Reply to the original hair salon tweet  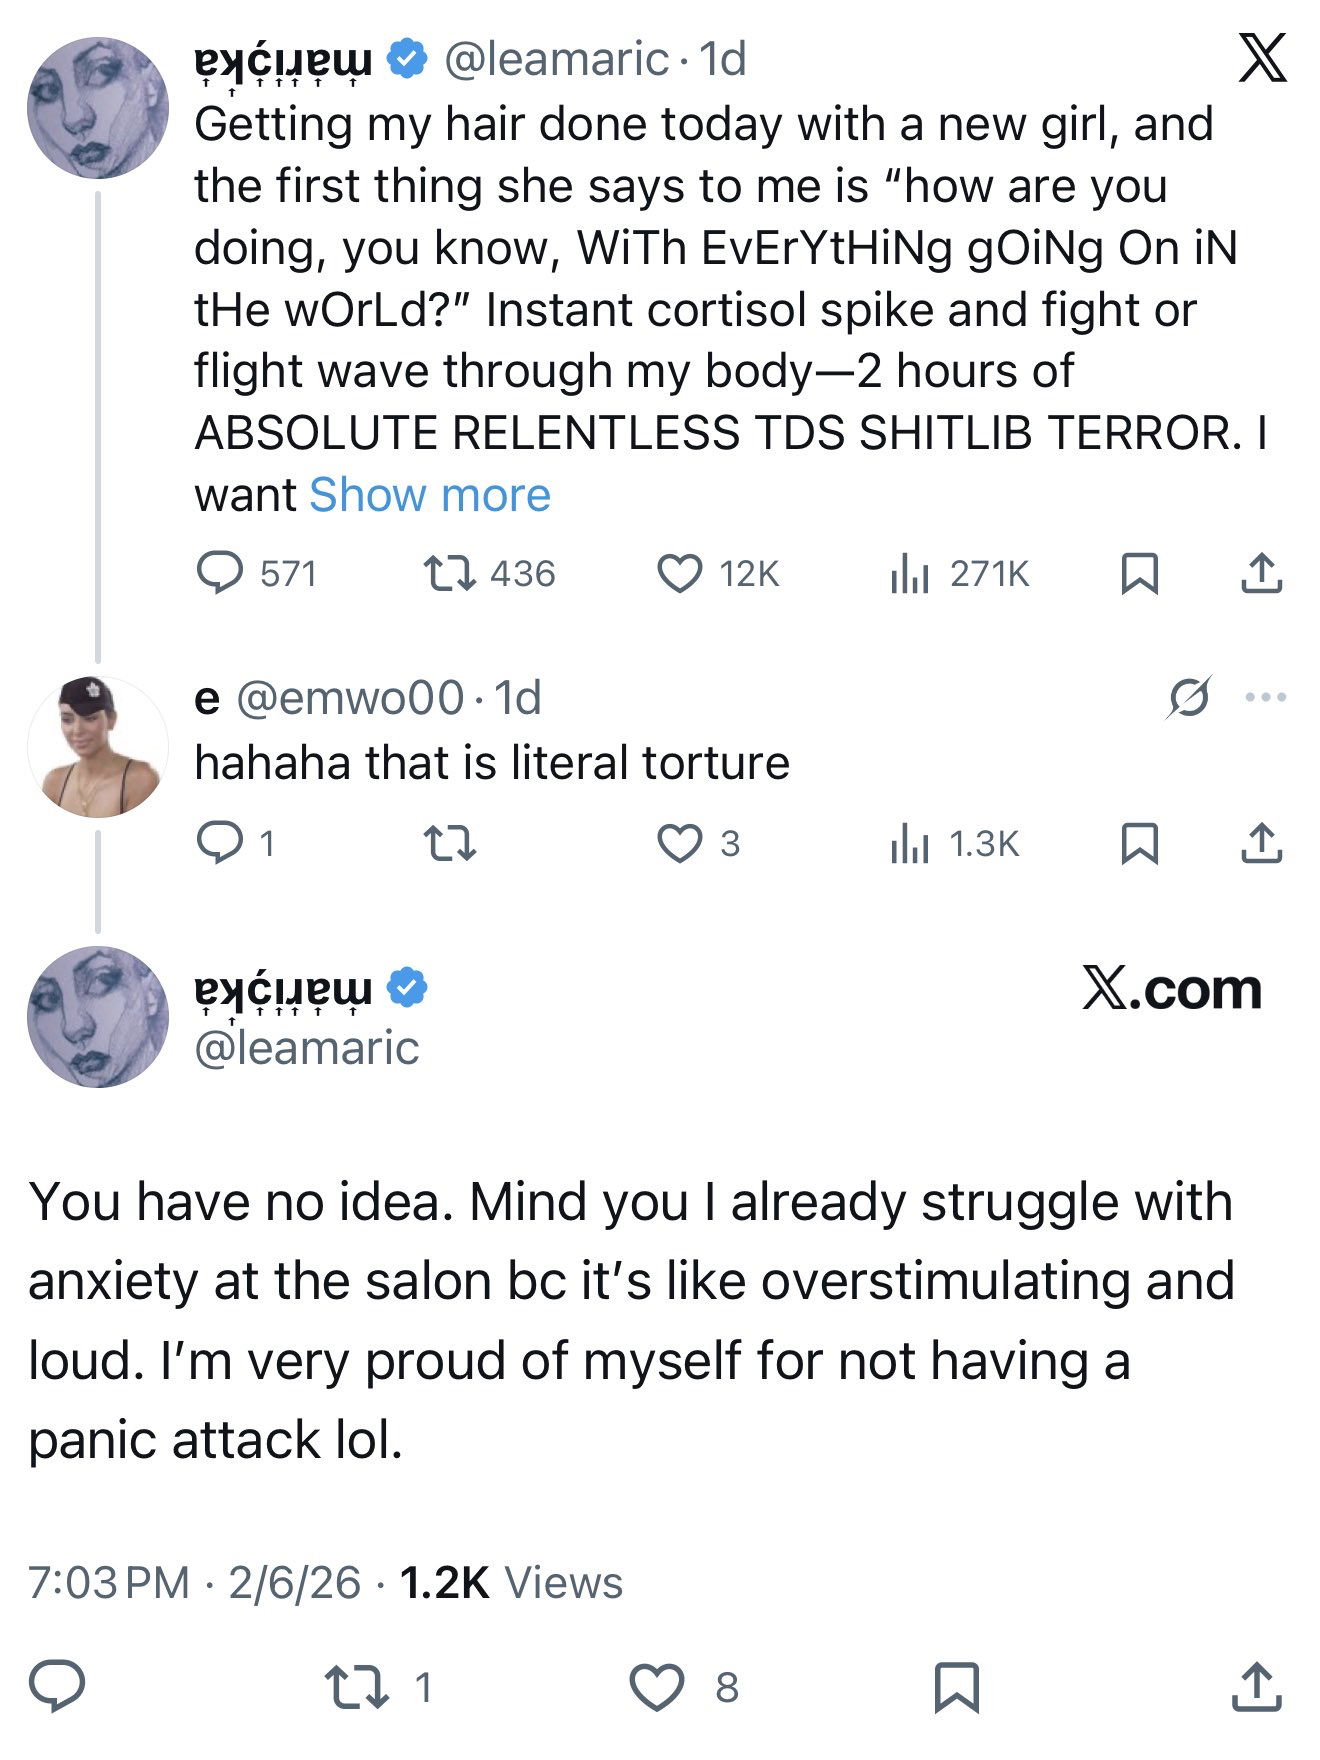pyautogui.click(x=219, y=574)
